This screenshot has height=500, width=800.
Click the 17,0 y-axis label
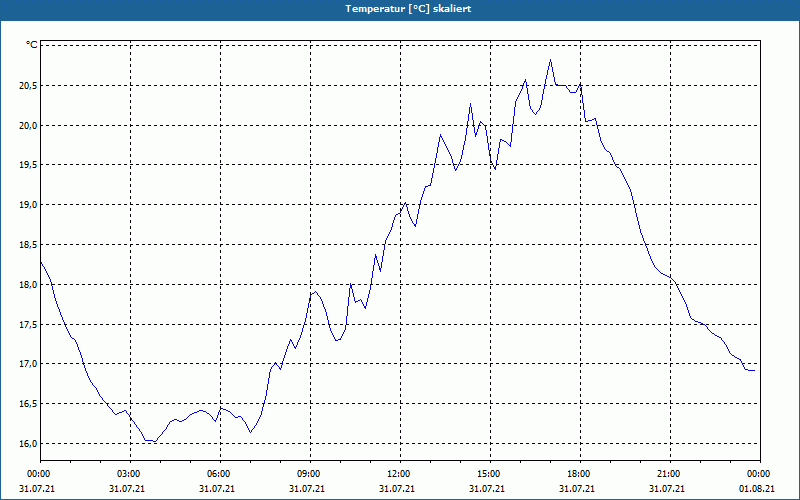click(x=28, y=364)
